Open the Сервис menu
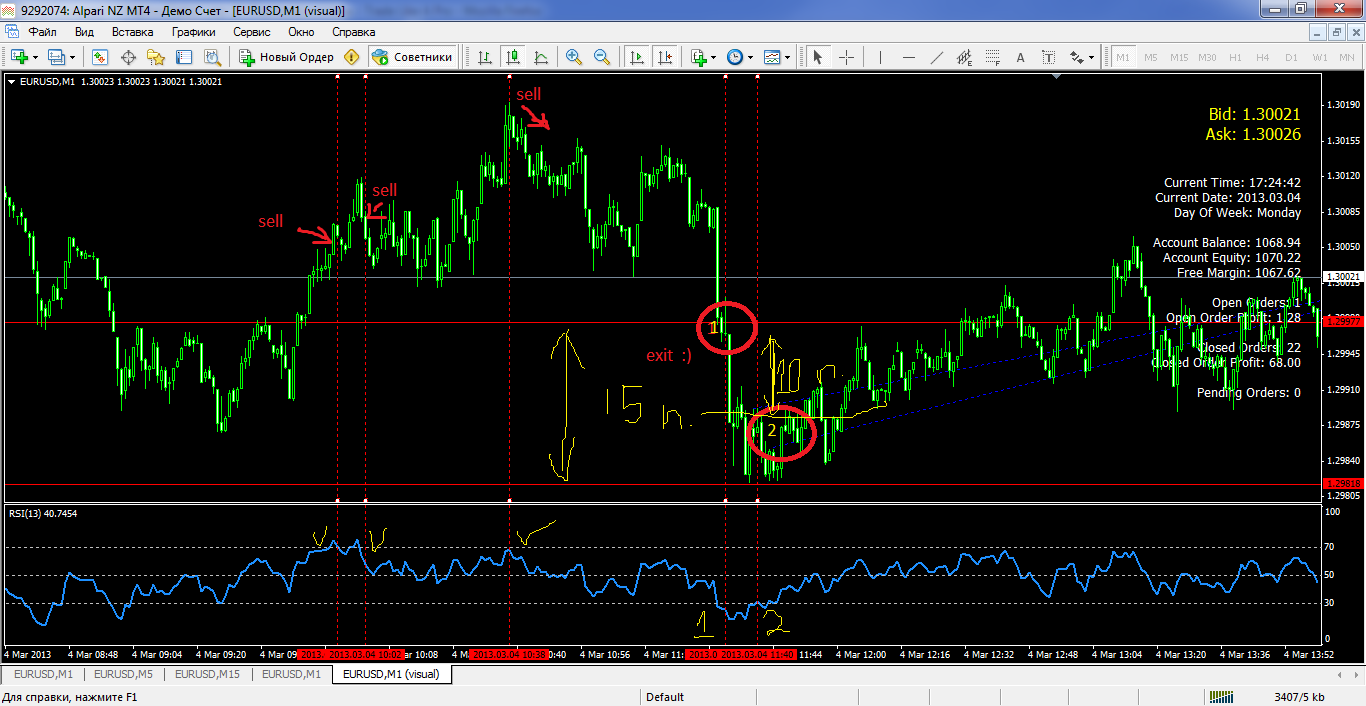 252,31
